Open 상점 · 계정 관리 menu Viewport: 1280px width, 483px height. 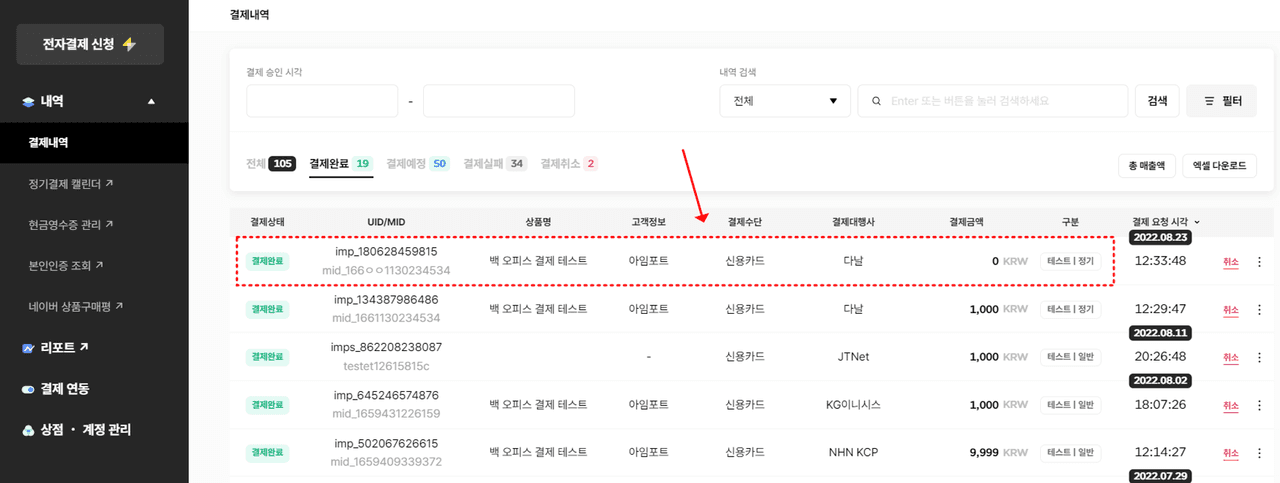(85, 430)
